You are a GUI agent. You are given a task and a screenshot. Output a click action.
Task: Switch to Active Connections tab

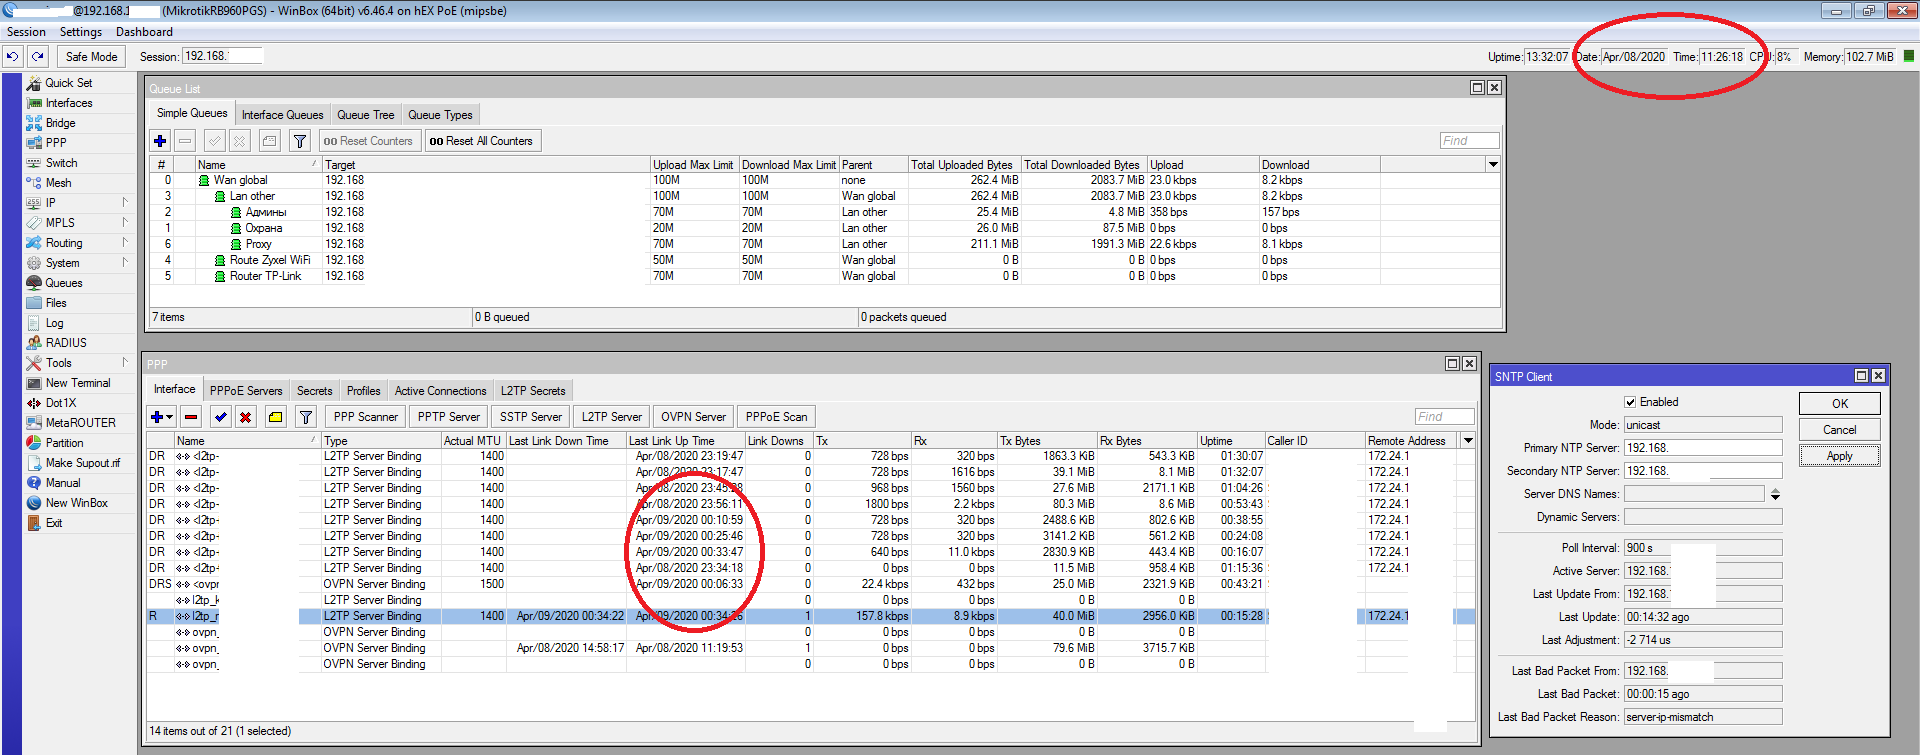440,391
